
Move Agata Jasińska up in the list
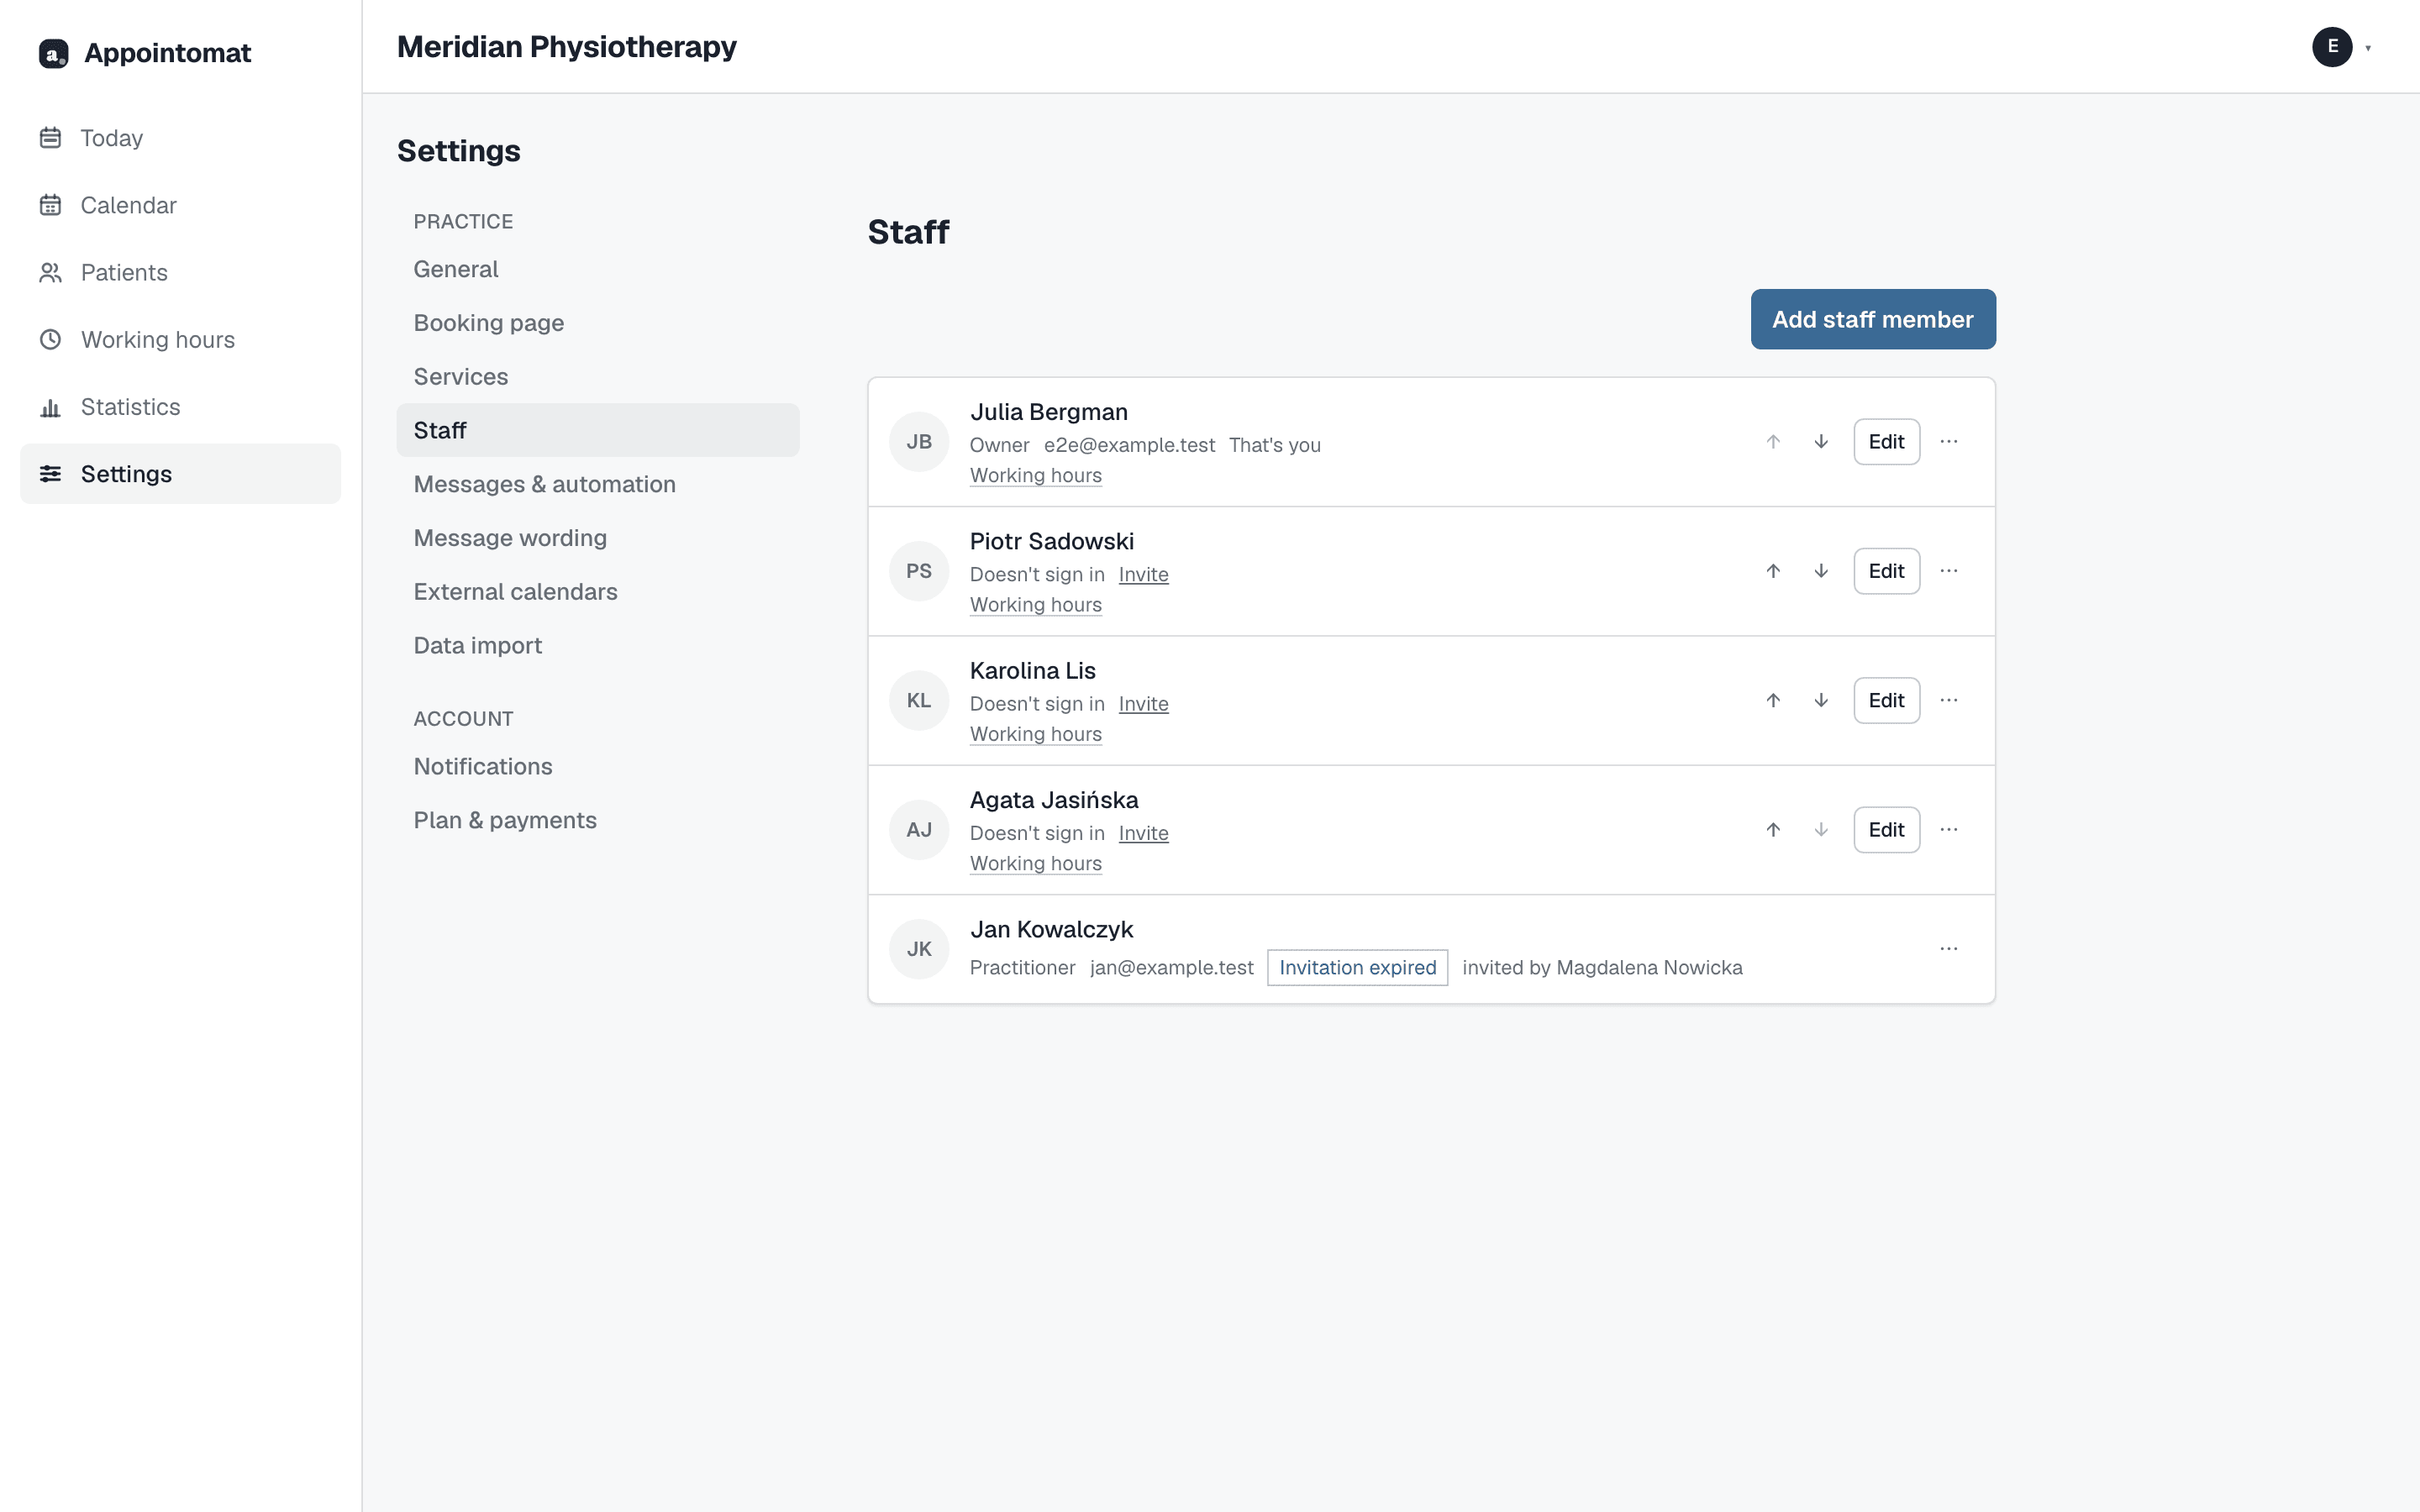point(1773,829)
